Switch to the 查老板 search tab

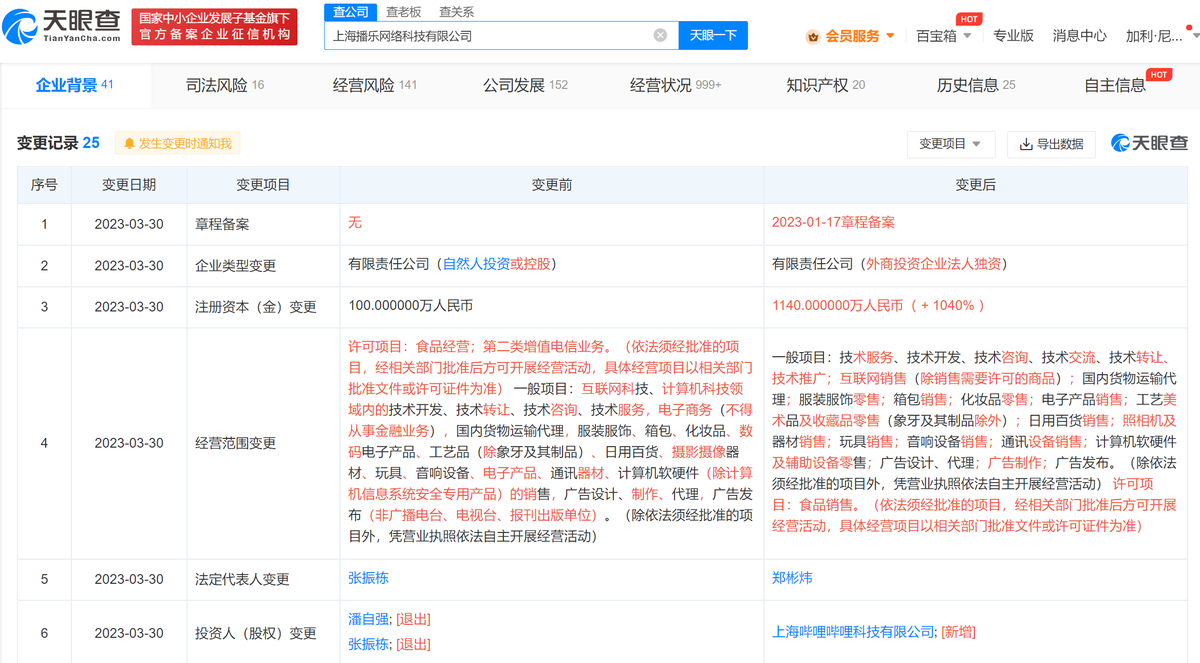pos(403,11)
